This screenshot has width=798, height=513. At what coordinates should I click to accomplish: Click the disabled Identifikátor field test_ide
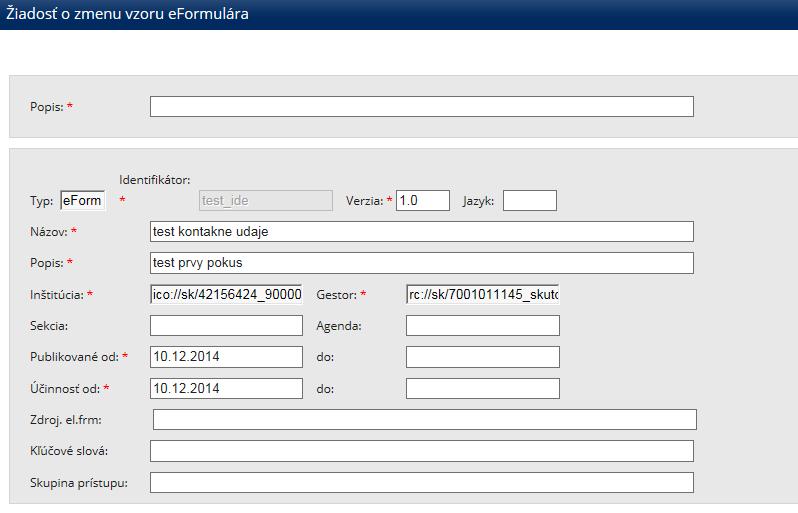coord(266,200)
